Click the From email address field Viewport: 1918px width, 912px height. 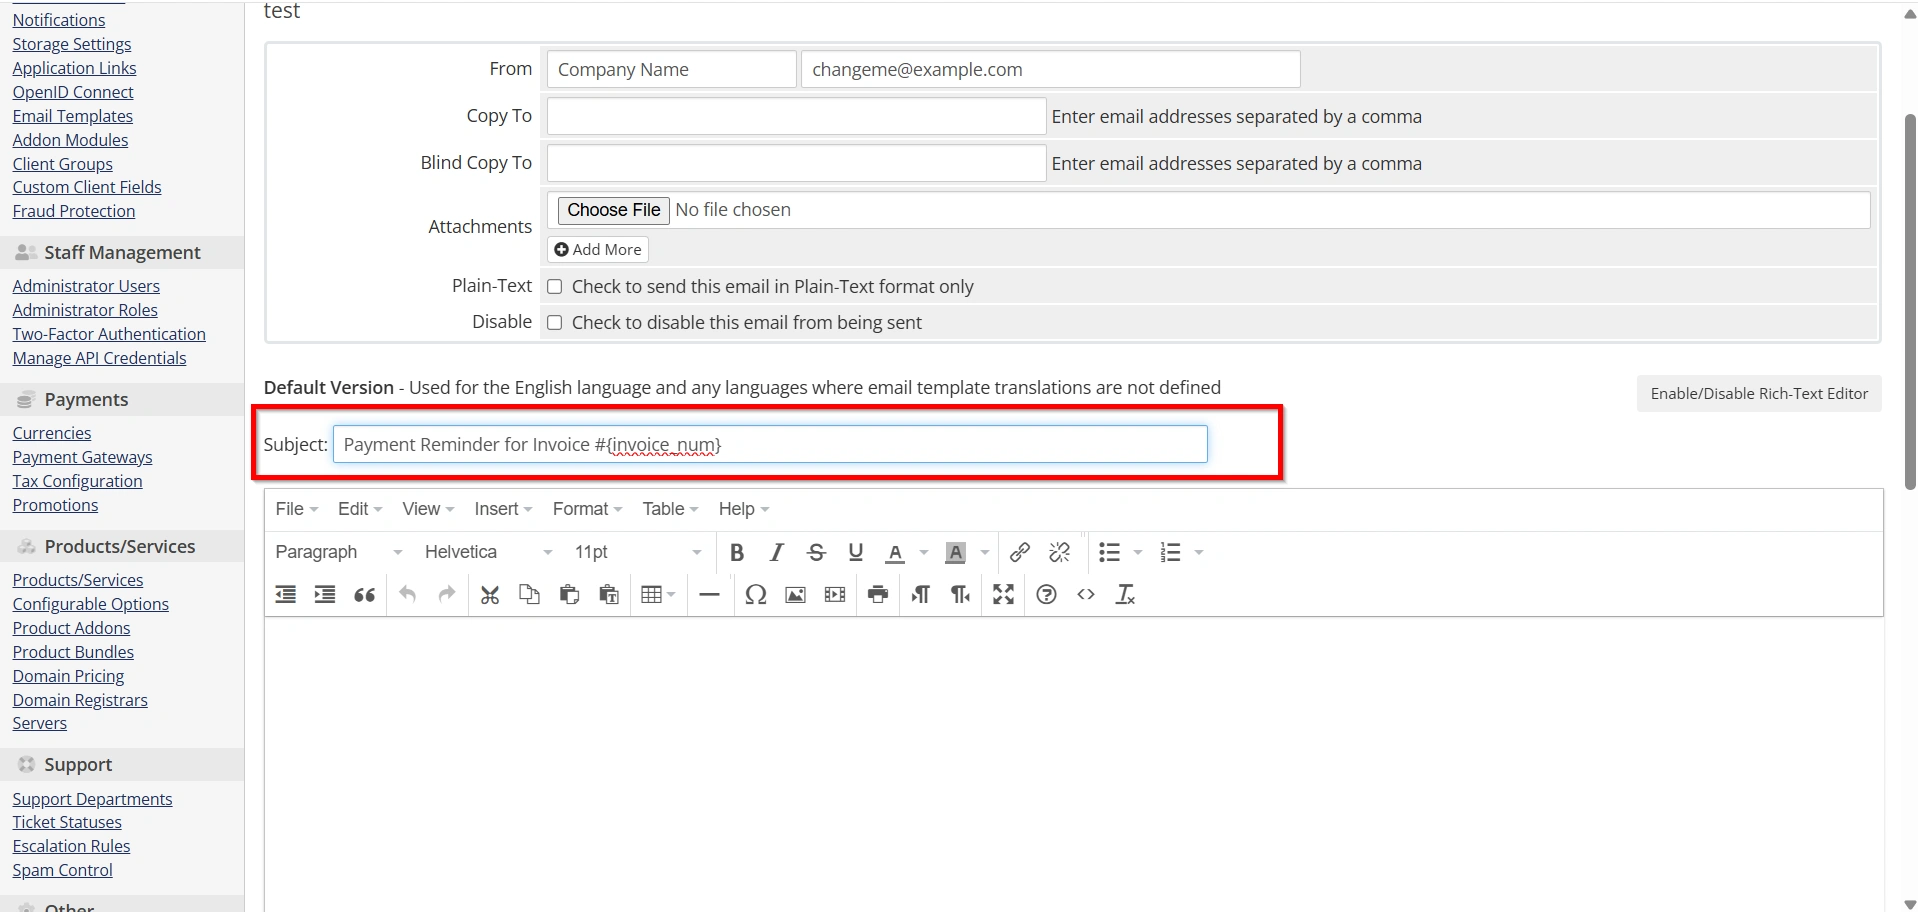tap(1050, 69)
